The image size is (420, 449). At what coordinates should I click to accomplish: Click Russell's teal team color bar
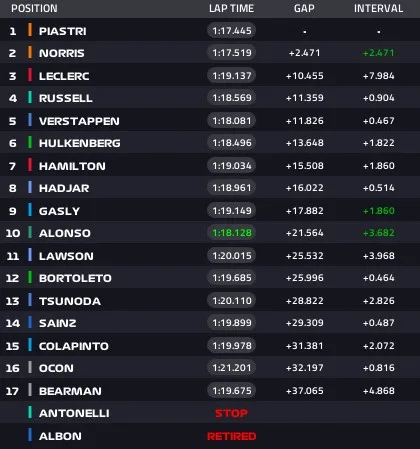tap(30, 97)
